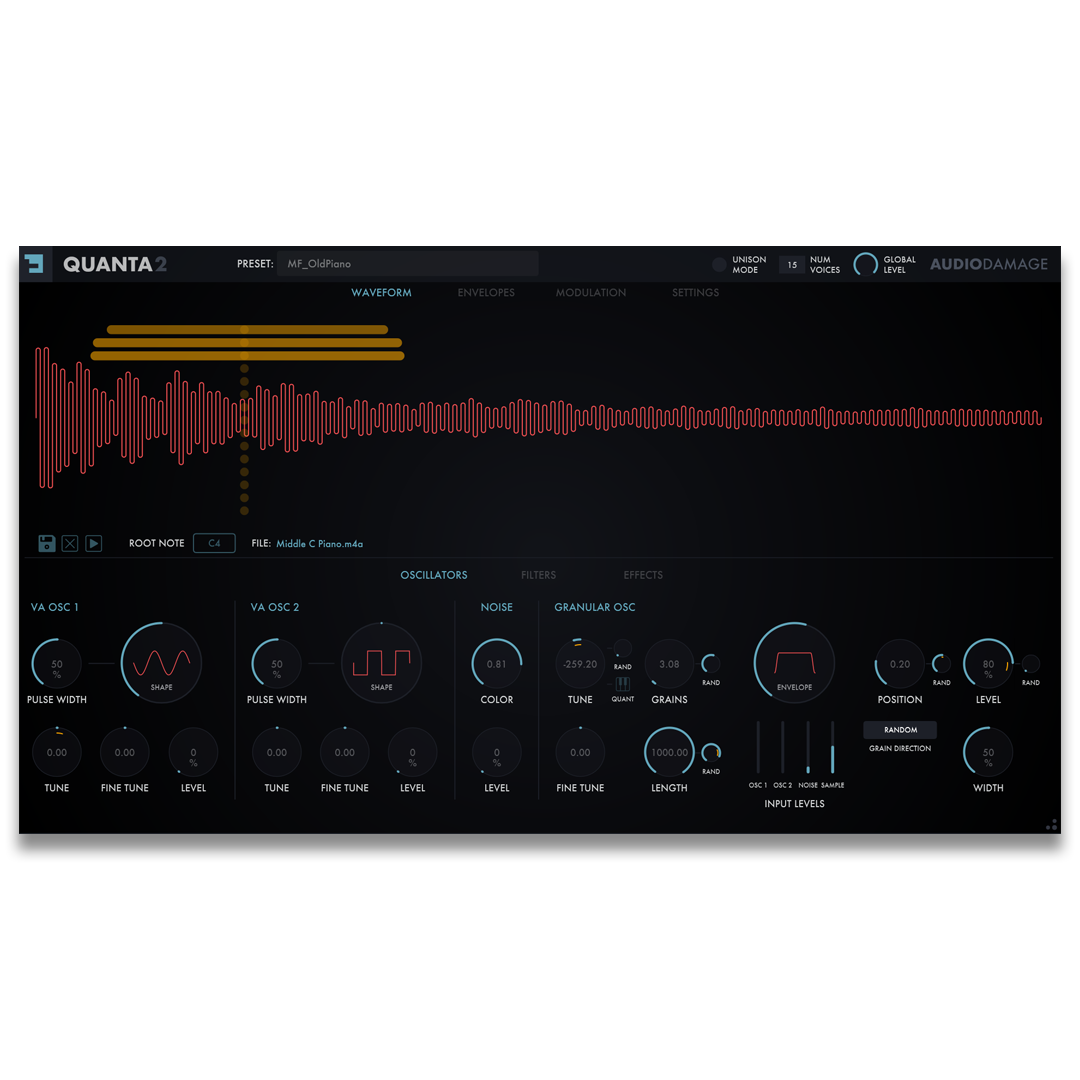Adjust the Global Level knob

866,264
